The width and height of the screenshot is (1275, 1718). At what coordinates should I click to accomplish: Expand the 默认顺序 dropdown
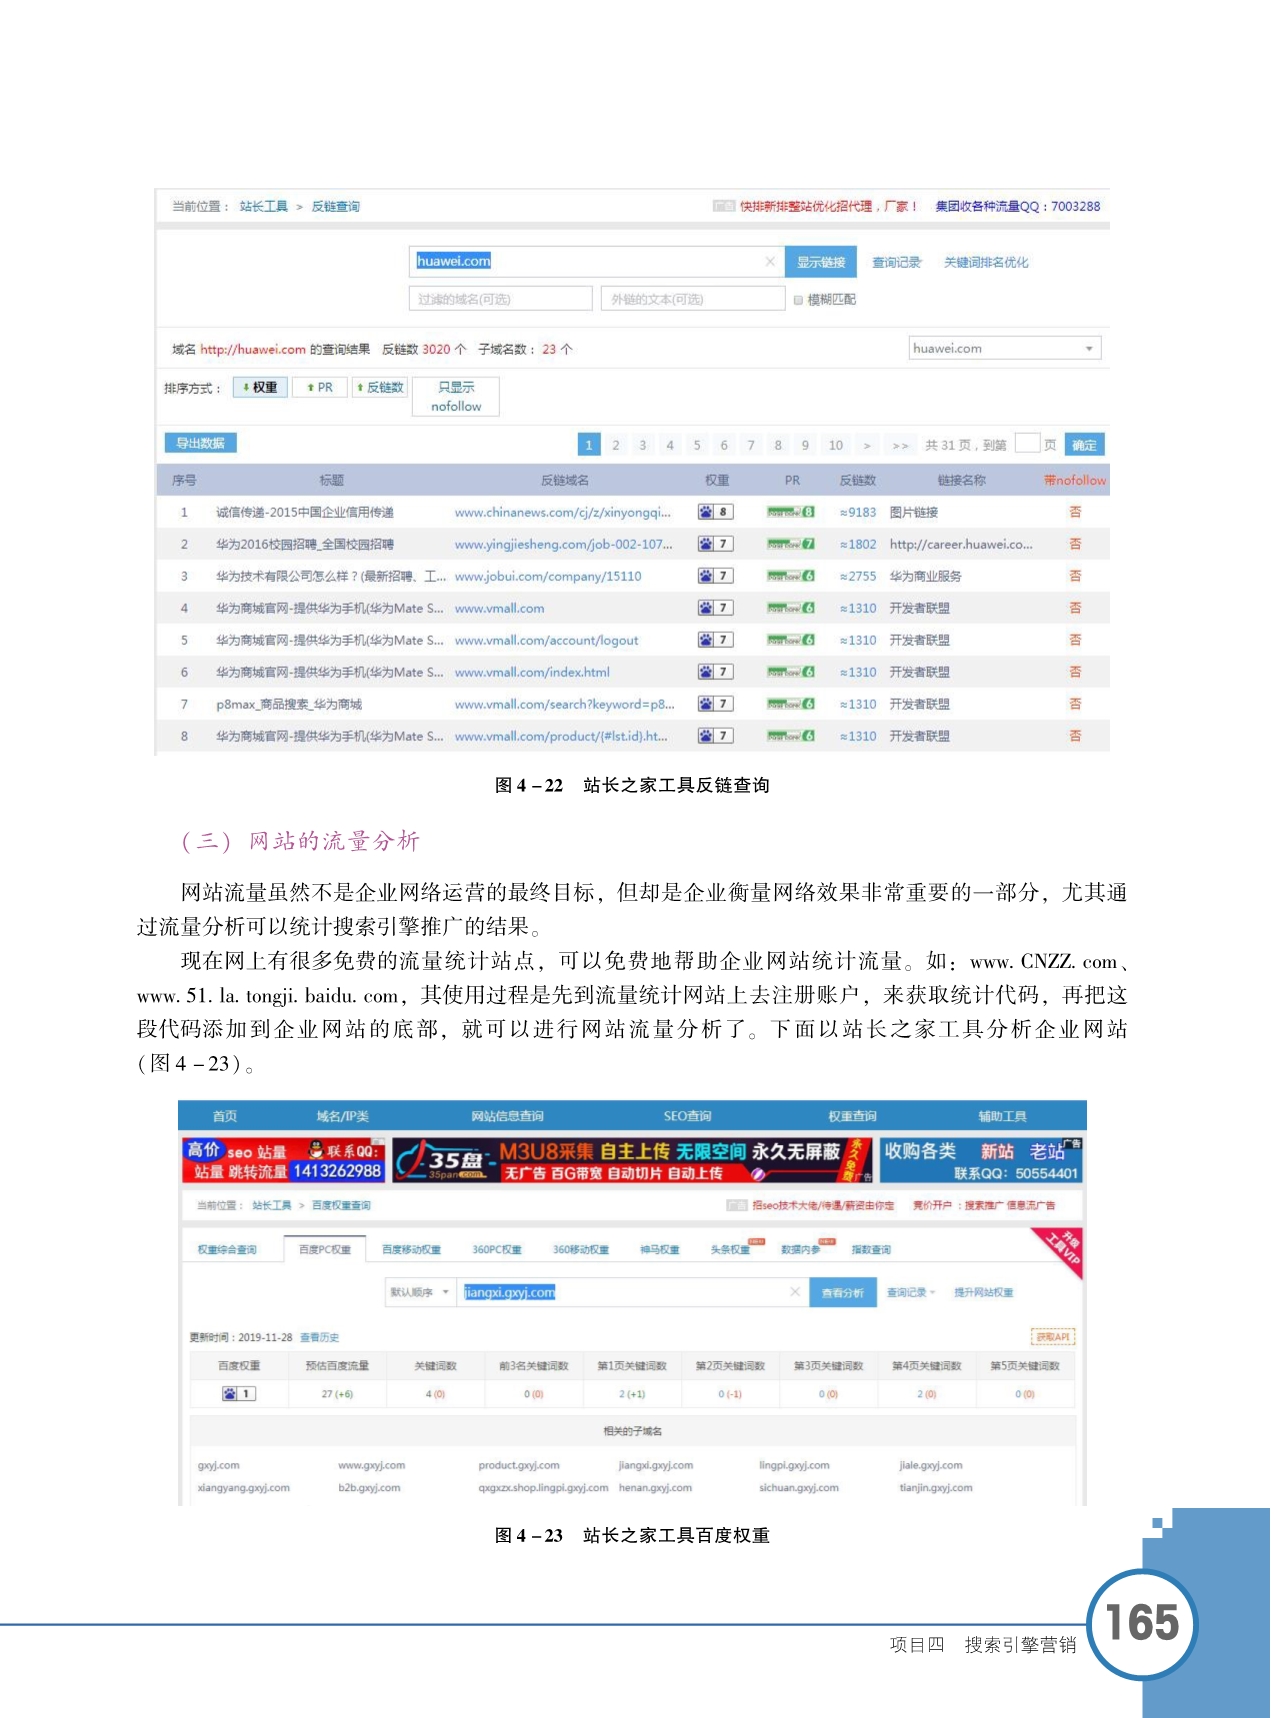420,1292
